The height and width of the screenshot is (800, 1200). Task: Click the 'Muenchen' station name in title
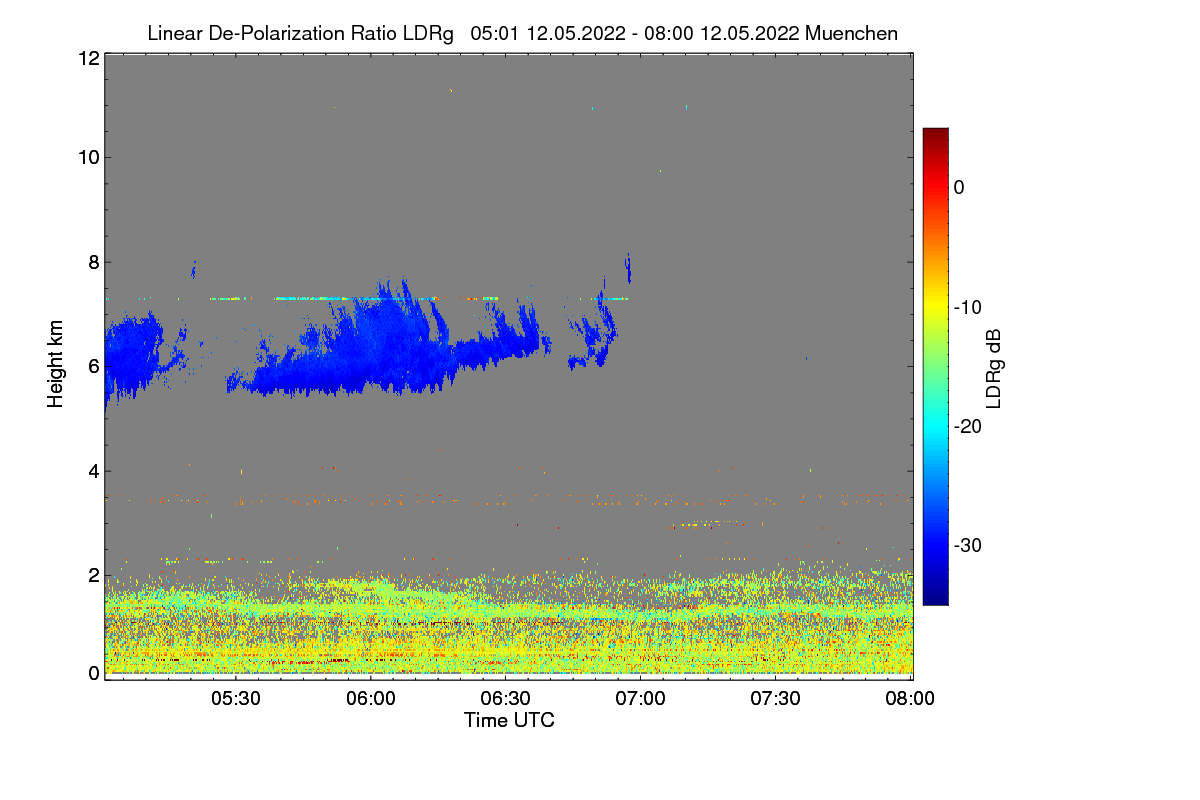tap(851, 33)
